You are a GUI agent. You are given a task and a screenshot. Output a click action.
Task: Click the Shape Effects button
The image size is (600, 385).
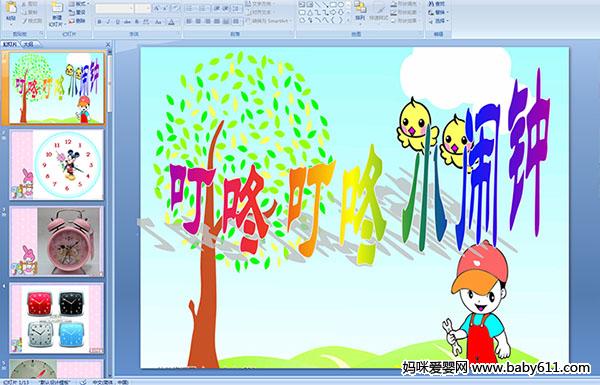pos(406,21)
